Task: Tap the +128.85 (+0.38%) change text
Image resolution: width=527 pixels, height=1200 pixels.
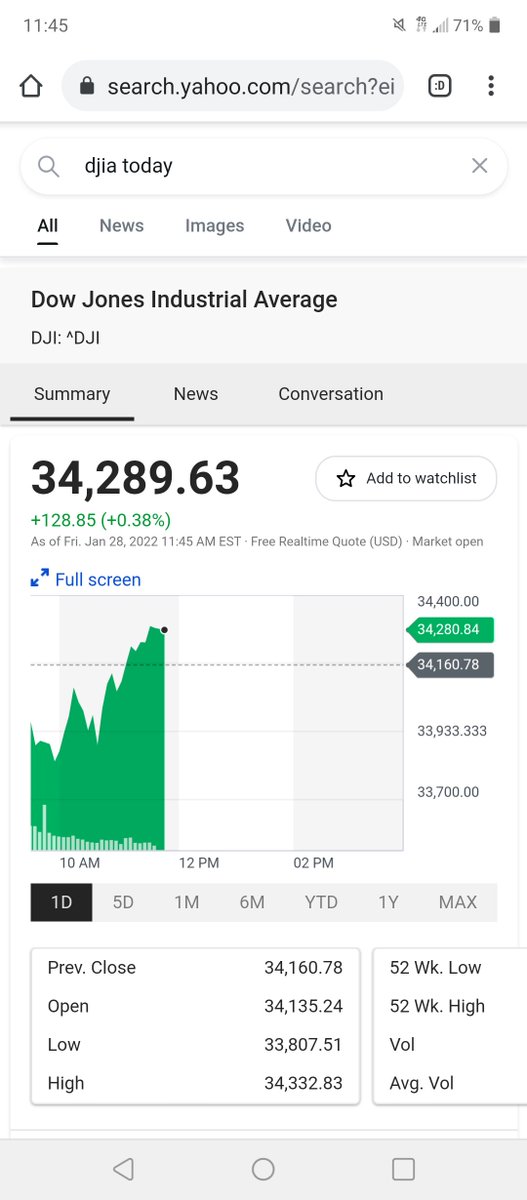Action: point(101,520)
